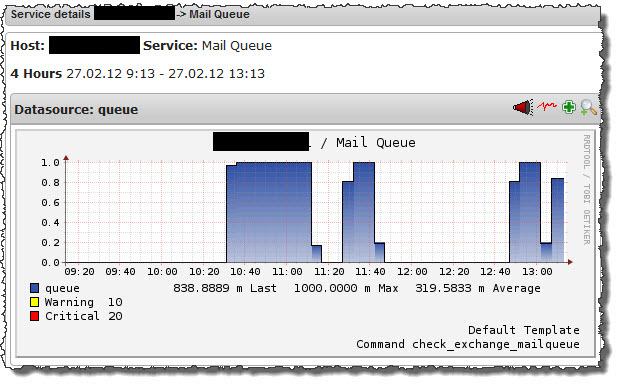Zoom in with the magnifying glass icon

tap(588, 107)
